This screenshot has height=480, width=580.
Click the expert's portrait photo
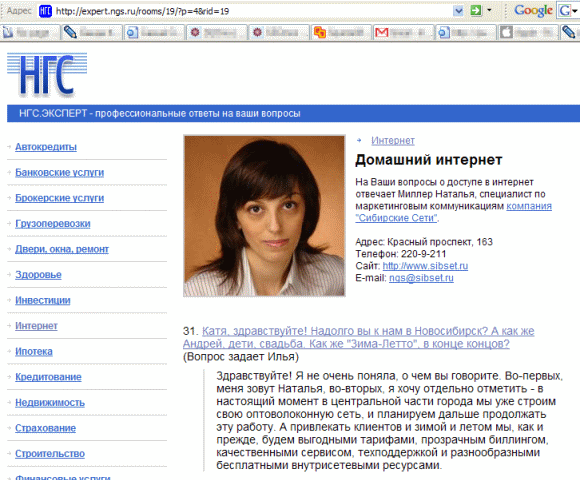(264, 216)
